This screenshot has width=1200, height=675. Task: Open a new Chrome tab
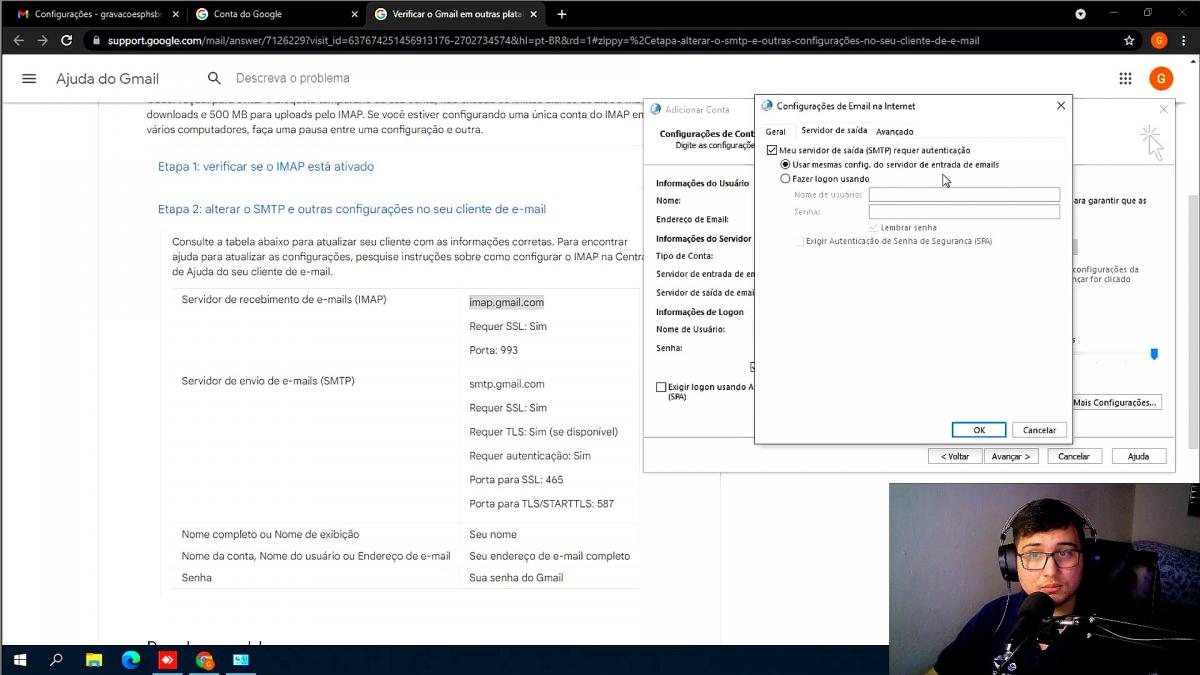[562, 14]
